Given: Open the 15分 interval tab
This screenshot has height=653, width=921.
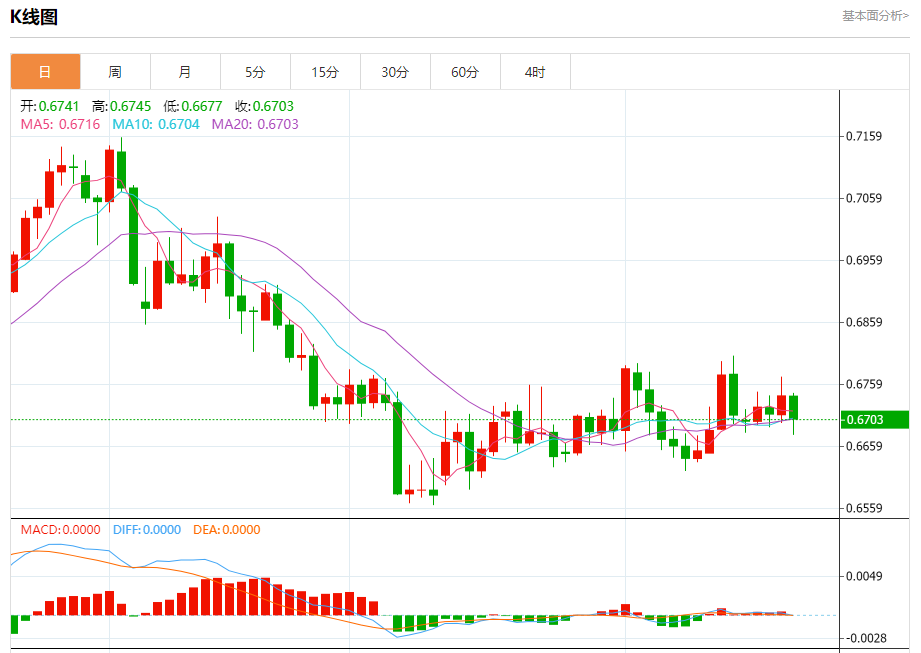Looking at the screenshot, I should pos(325,72).
